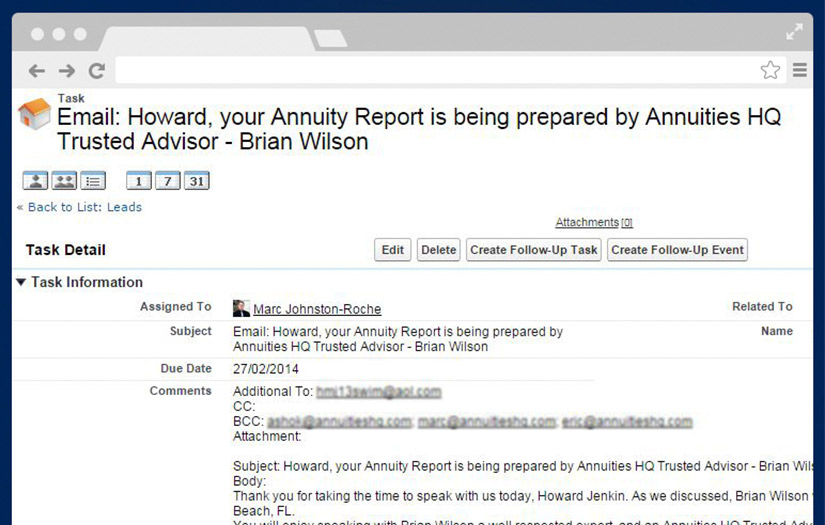The width and height of the screenshot is (825, 525).
Task: Click the page title beginning 'Email: Howard'
Action: click(x=419, y=129)
